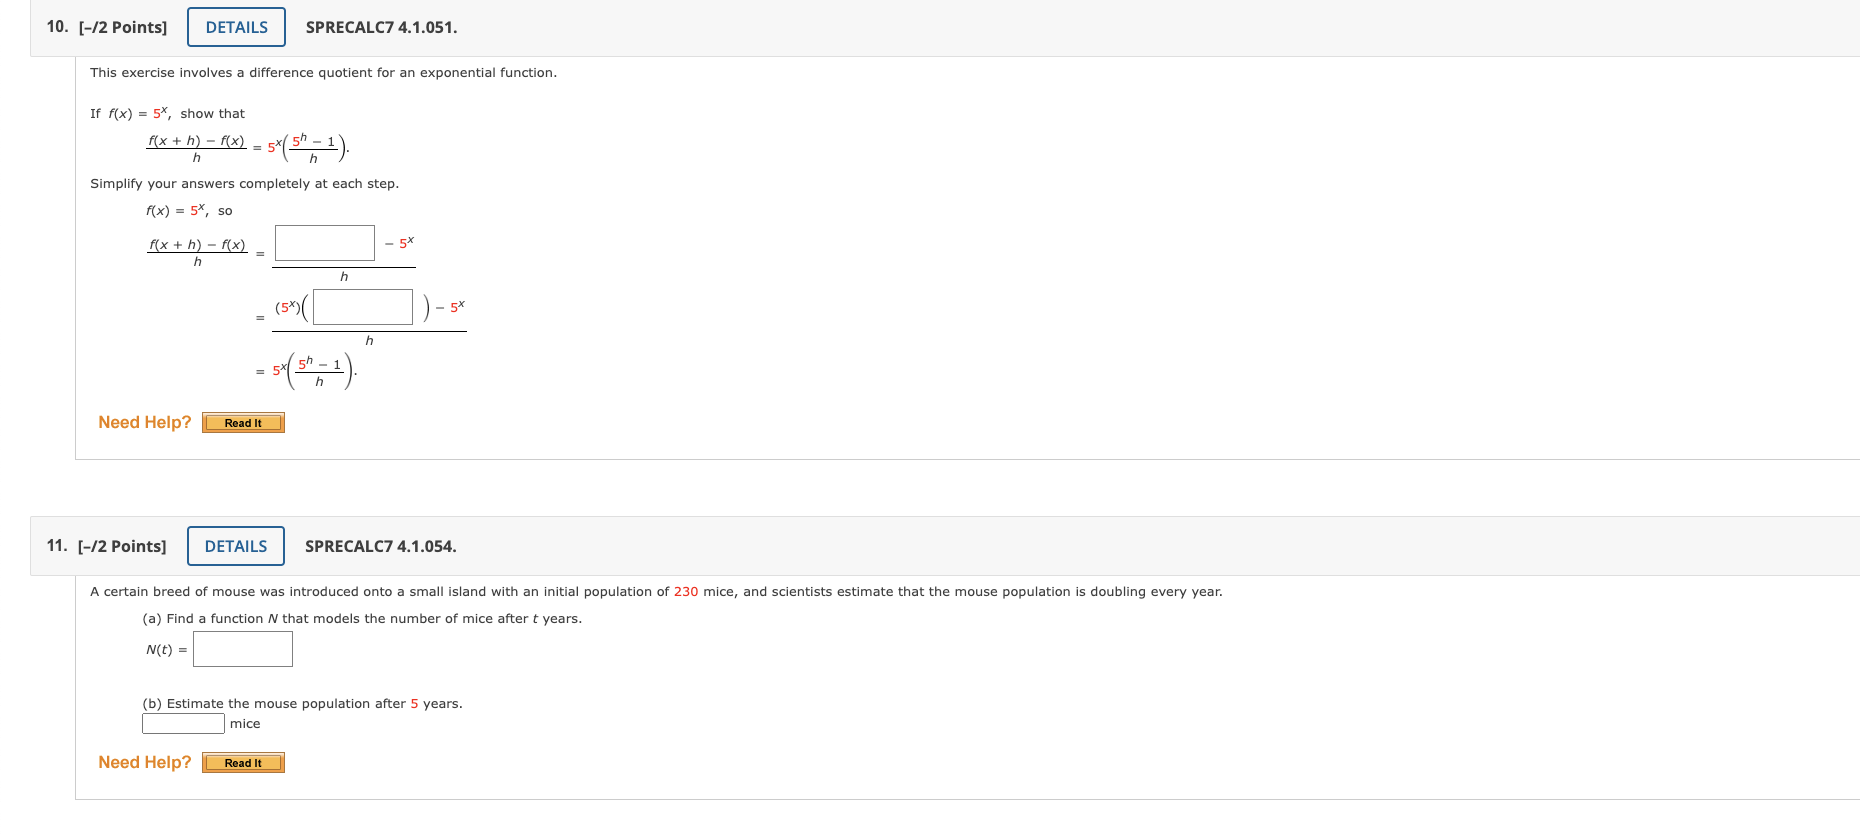1860x834 pixels.
Task: Click the SPRECALC7 4.1.054. question code
Action: (x=380, y=547)
